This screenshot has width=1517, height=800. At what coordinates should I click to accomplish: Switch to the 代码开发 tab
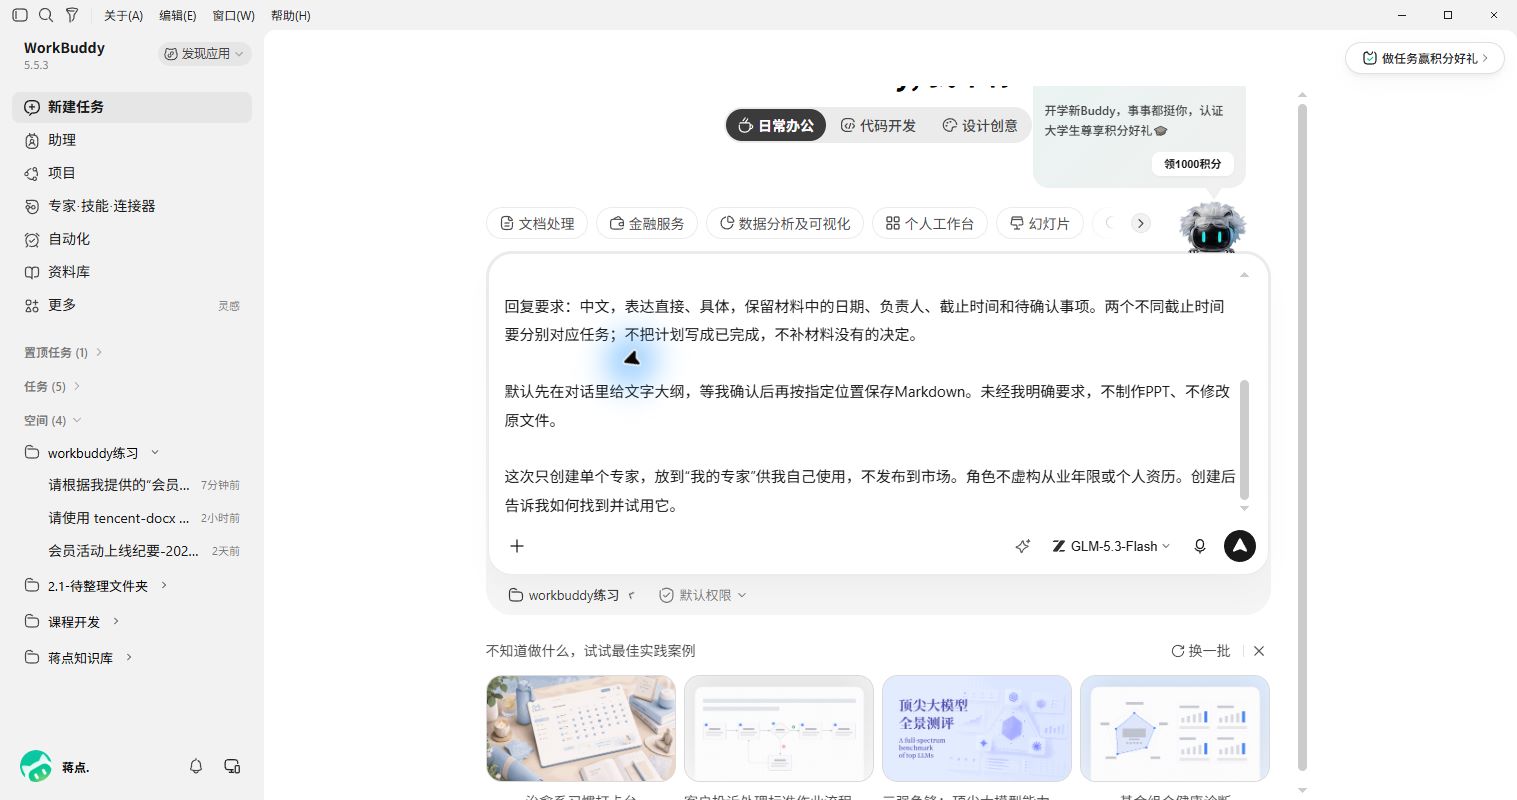(879, 125)
